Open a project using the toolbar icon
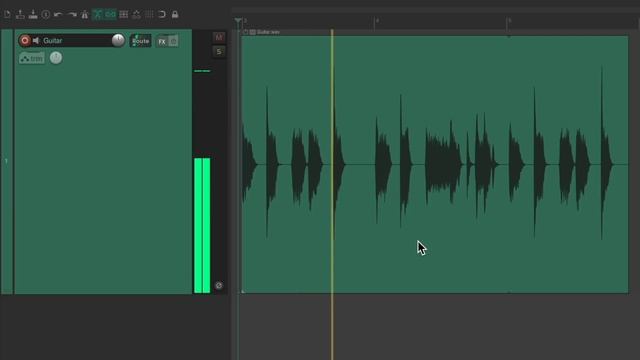 pos(20,15)
